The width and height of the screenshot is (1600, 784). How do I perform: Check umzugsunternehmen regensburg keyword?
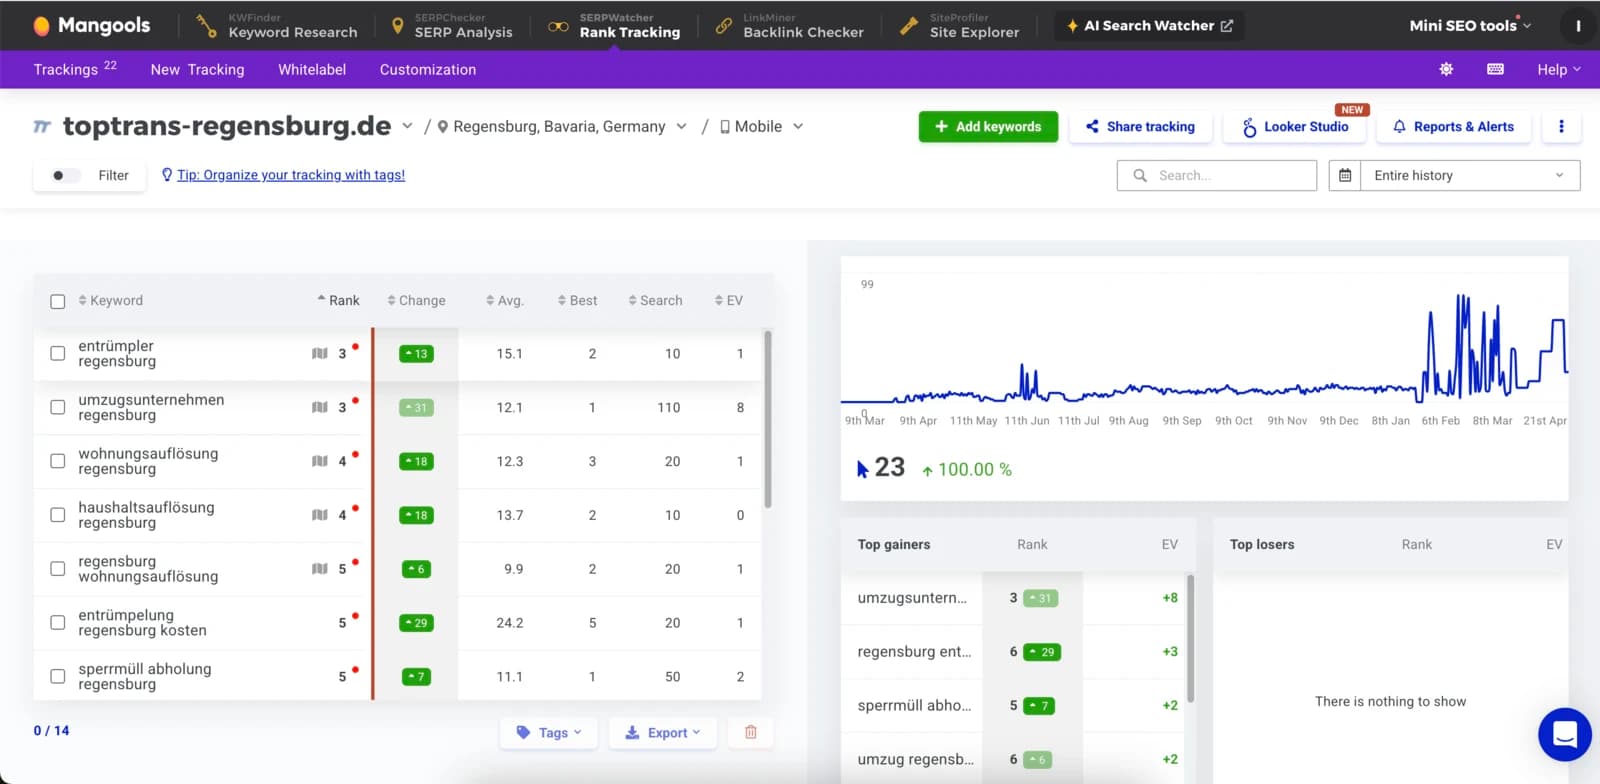tap(58, 407)
